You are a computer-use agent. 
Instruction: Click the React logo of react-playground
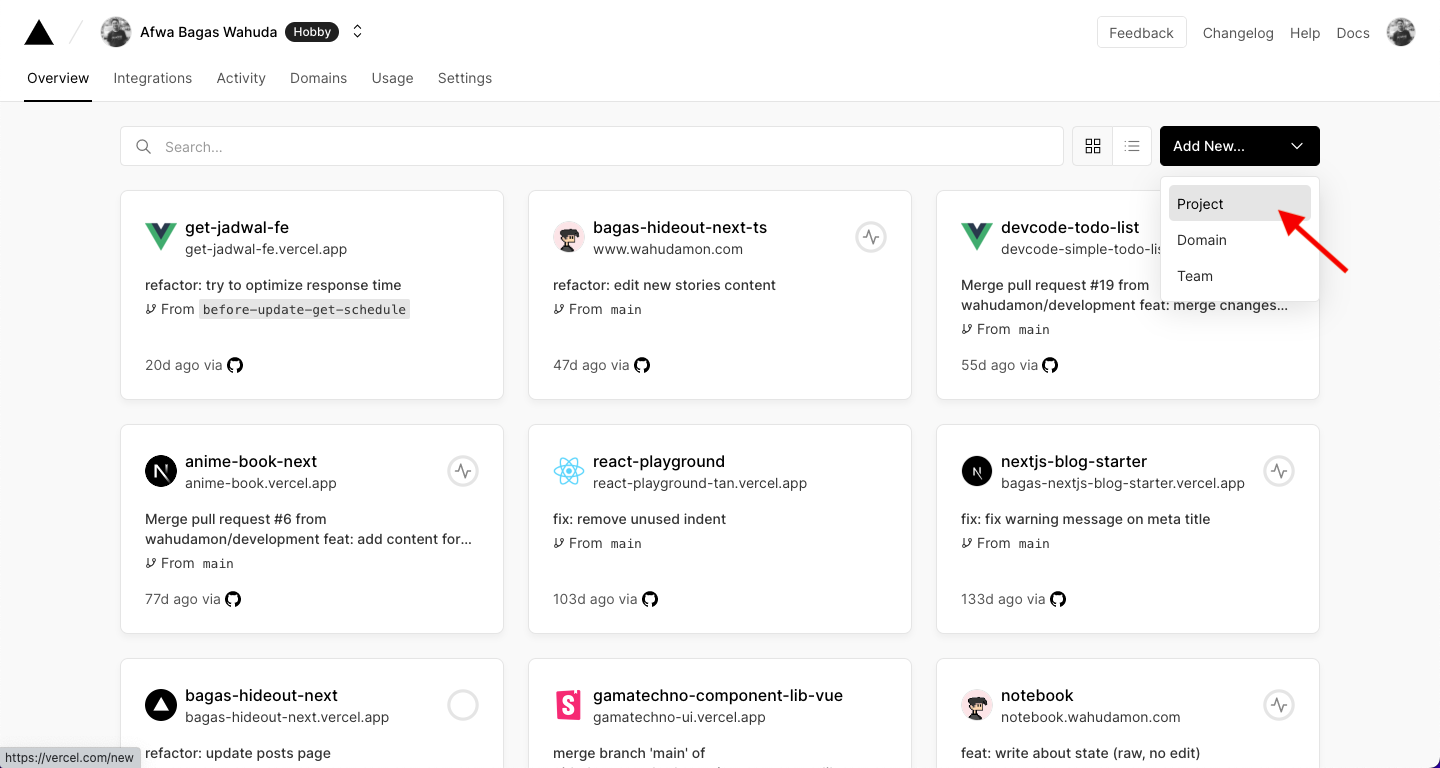(x=569, y=471)
